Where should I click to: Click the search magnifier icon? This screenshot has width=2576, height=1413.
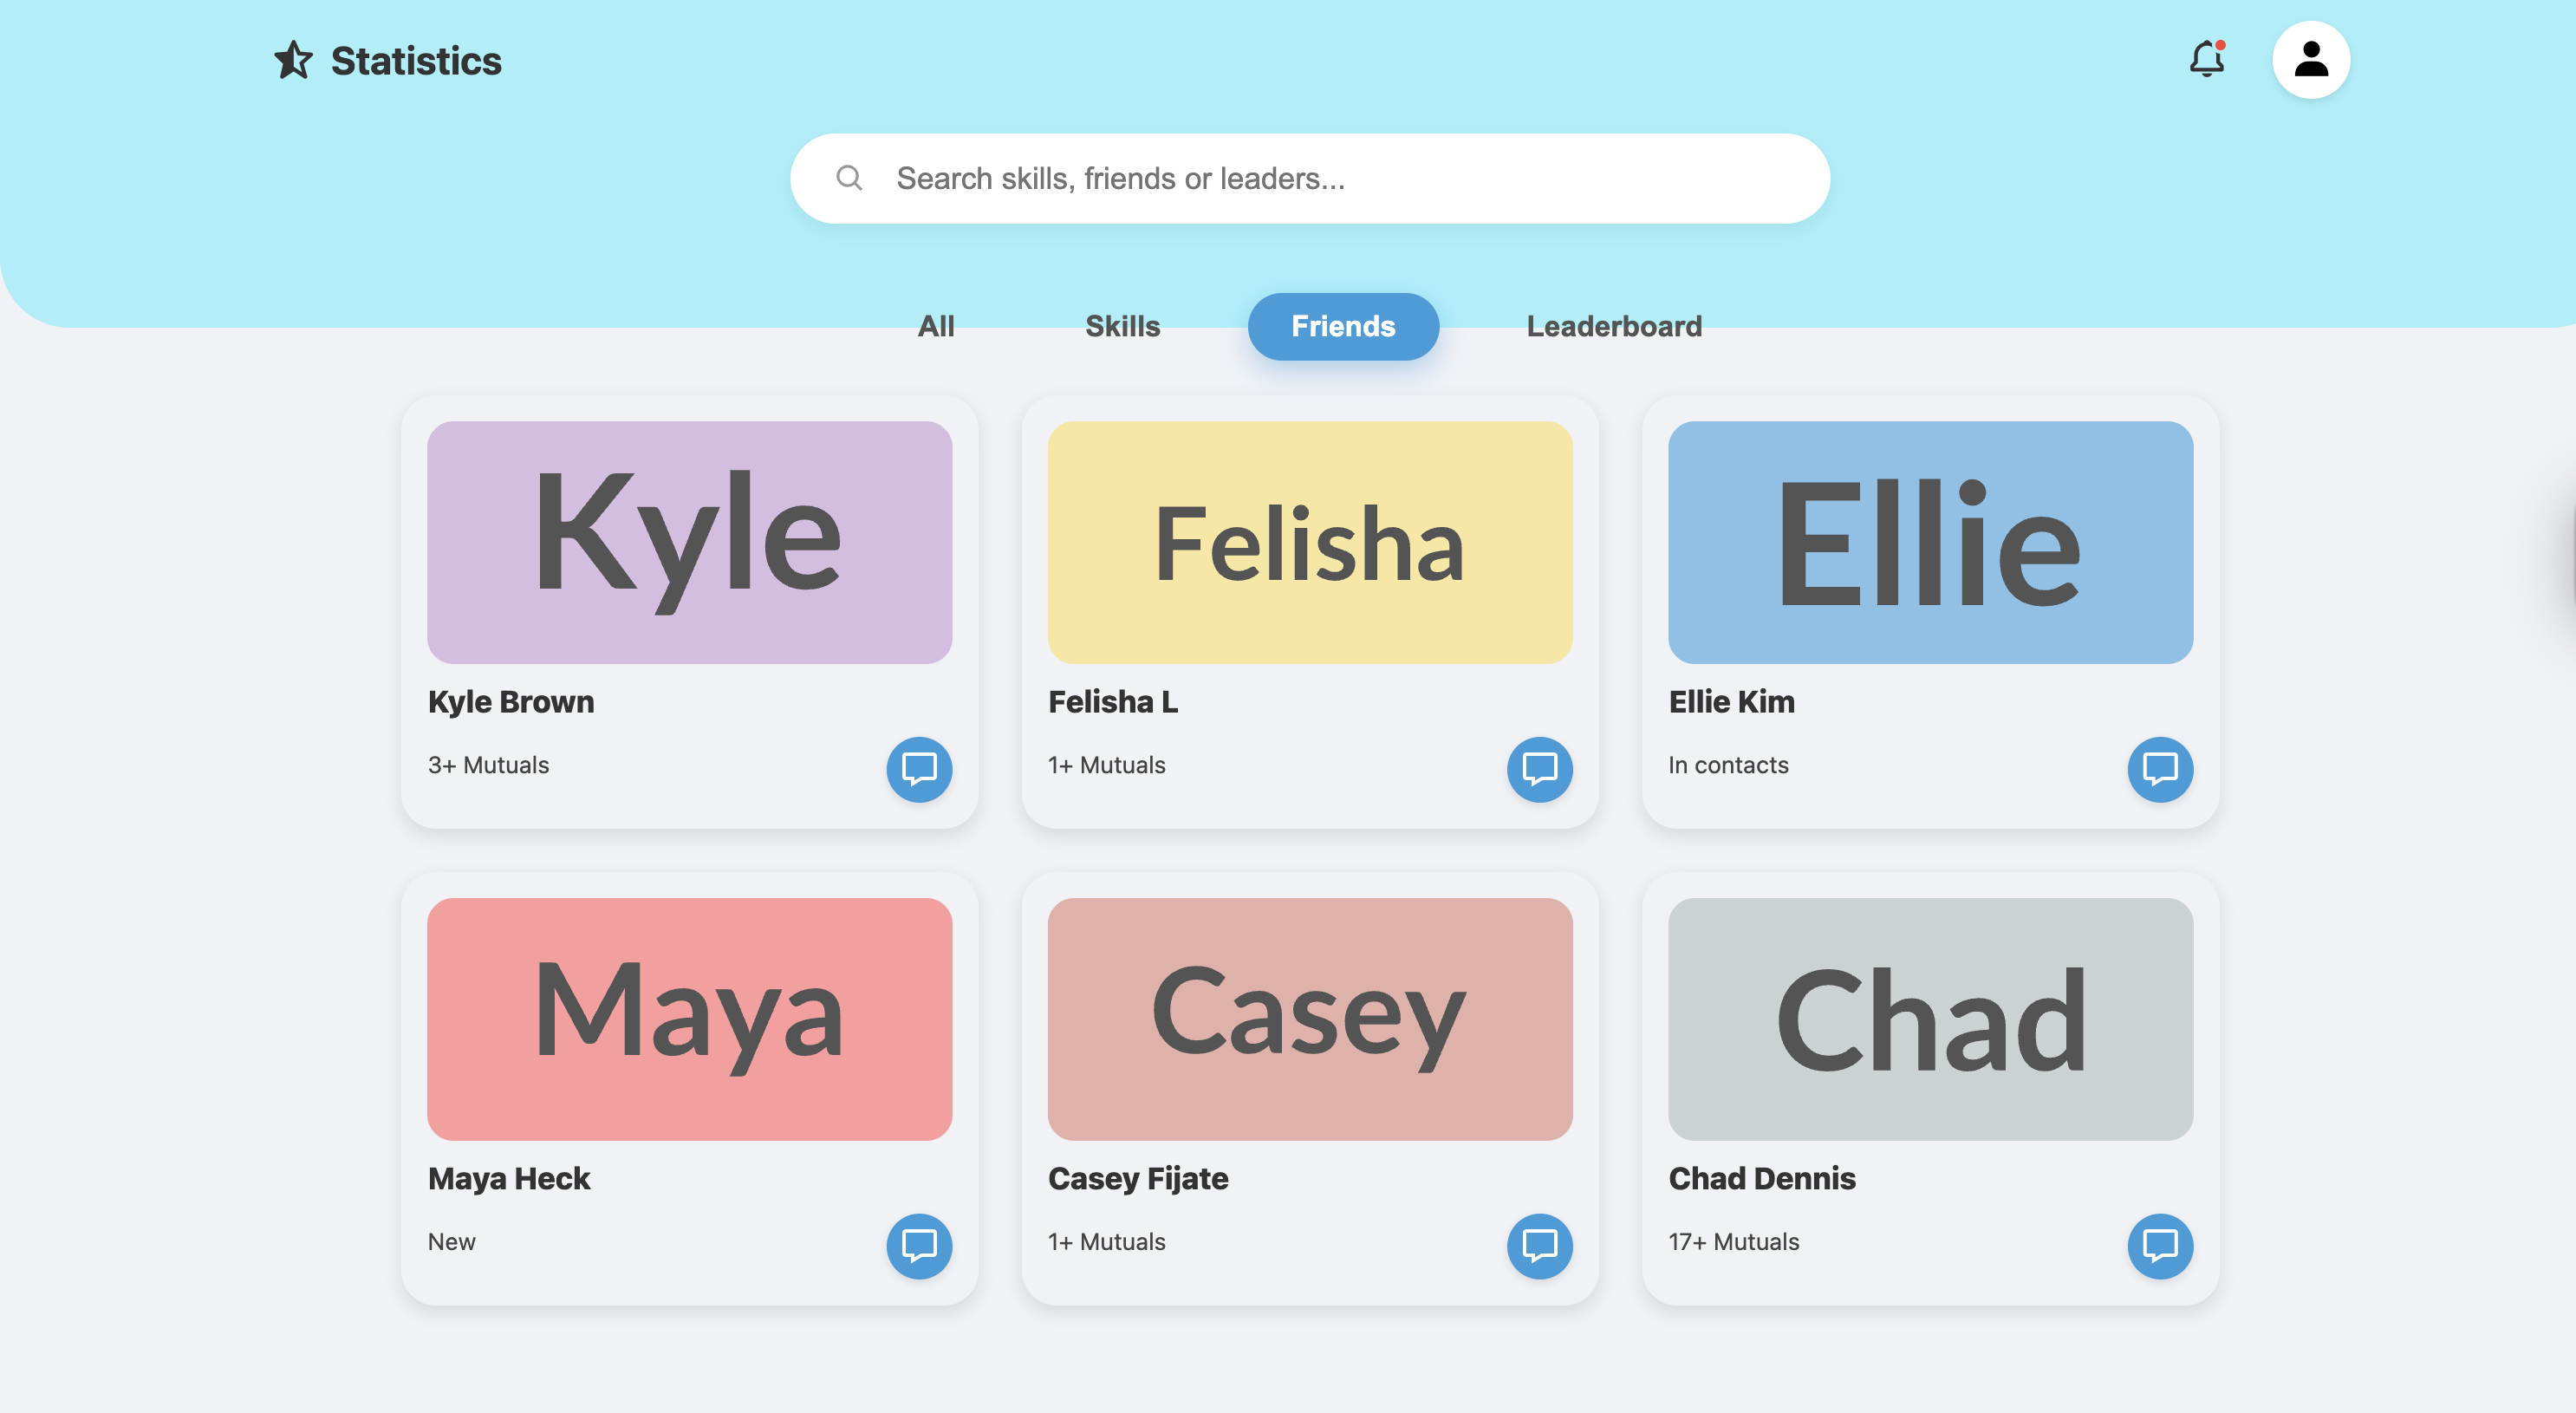849,178
